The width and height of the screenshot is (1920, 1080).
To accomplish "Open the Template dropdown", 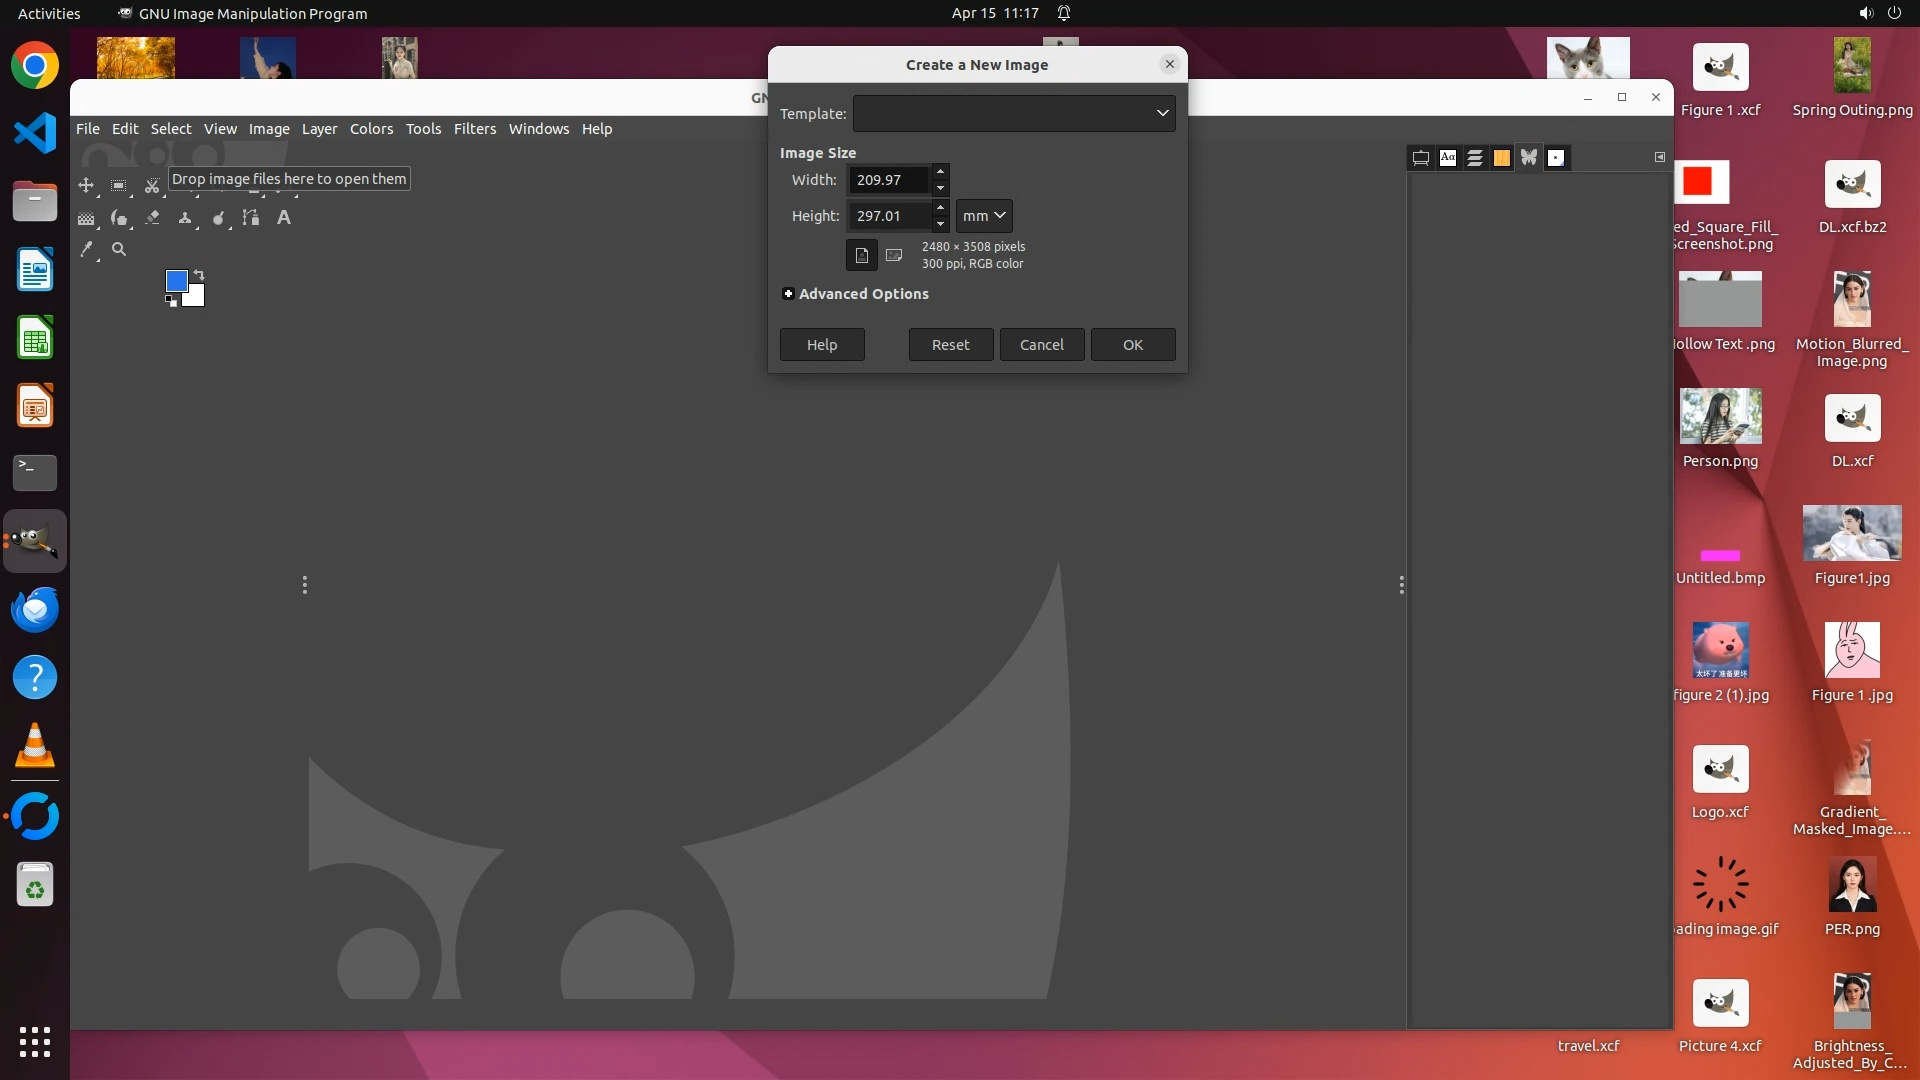I will tap(1013, 113).
